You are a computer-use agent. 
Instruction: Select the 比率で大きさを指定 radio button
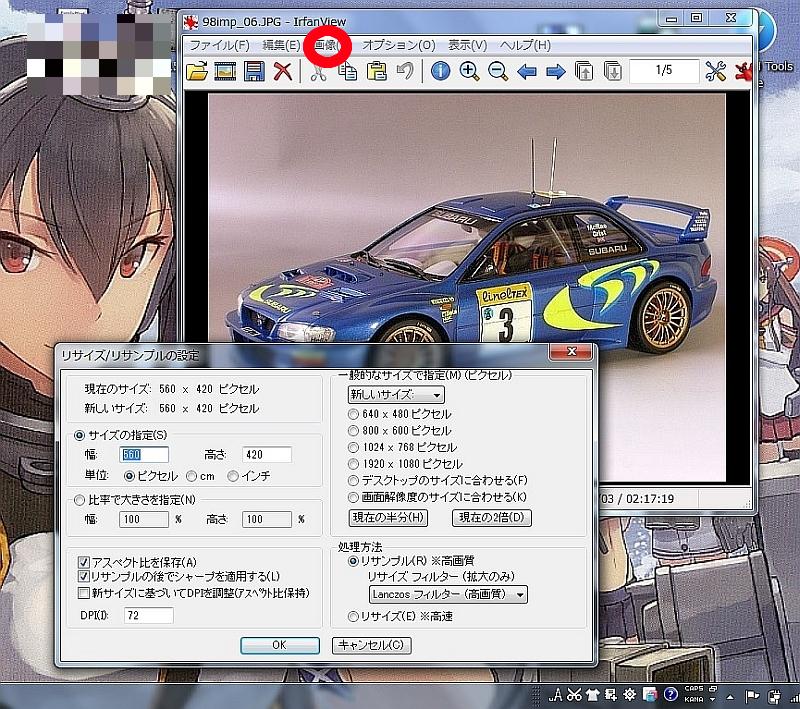80,499
